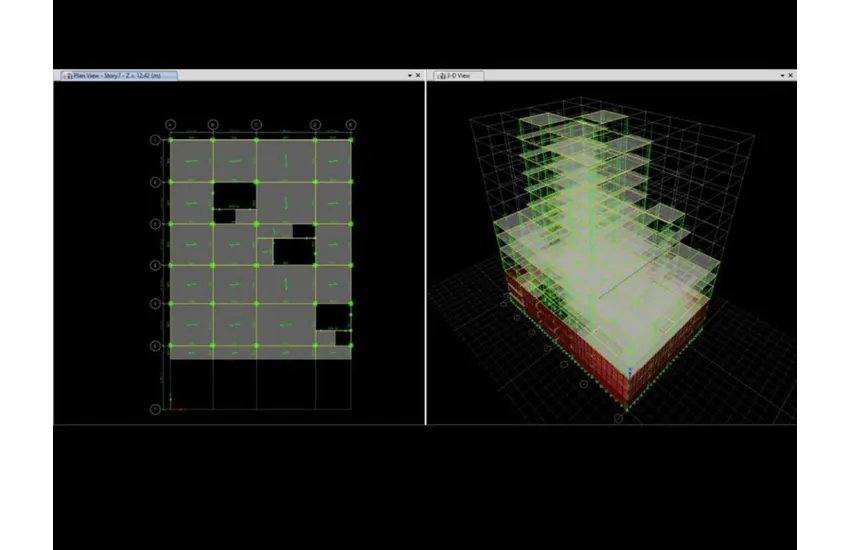Image resolution: width=850 pixels, height=550 pixels.
Task: Click the topmost left-side grid bubble in plan
Action: 154,140
